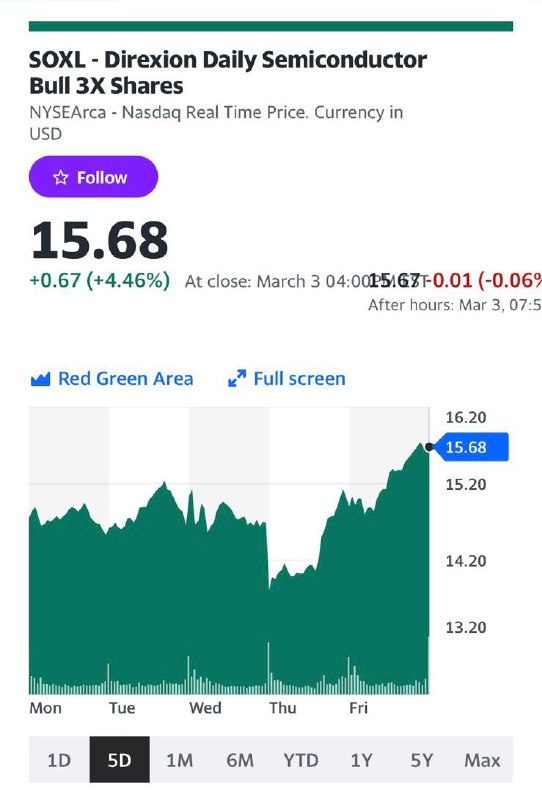Switch to the 1M range
Viewport: 542px width, 800px height.
(180, 760)
